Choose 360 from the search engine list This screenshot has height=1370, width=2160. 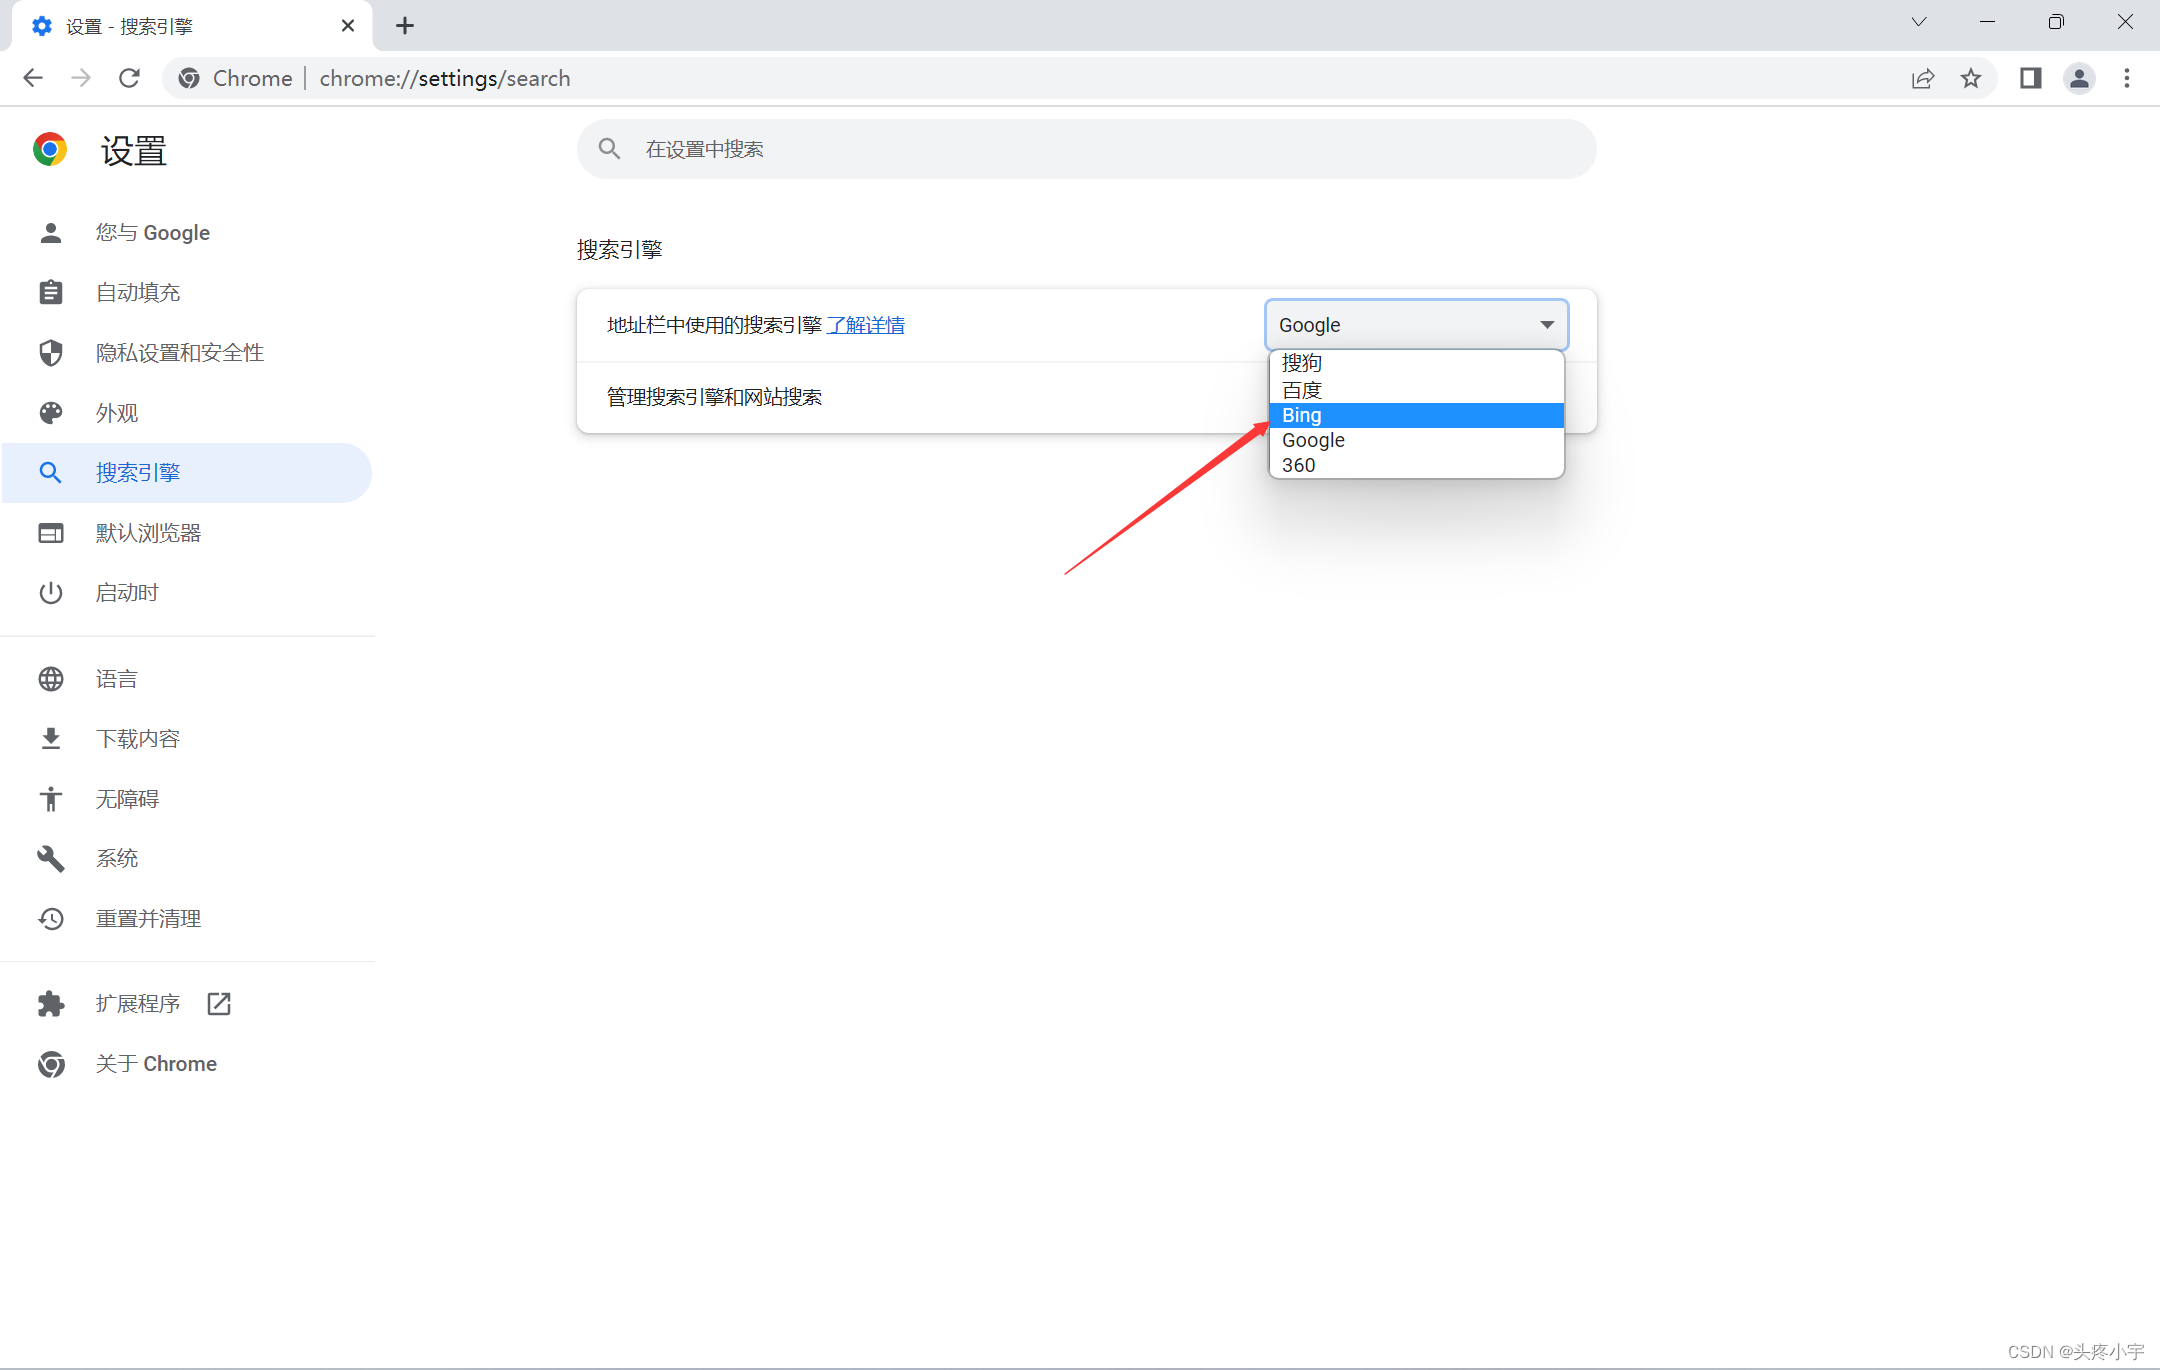pos(1416,465)
